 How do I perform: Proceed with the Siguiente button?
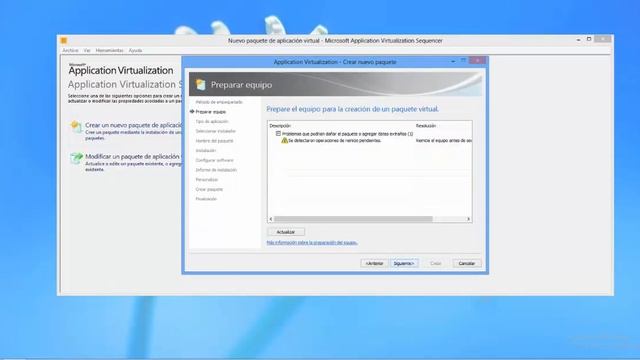click(404, 263)
